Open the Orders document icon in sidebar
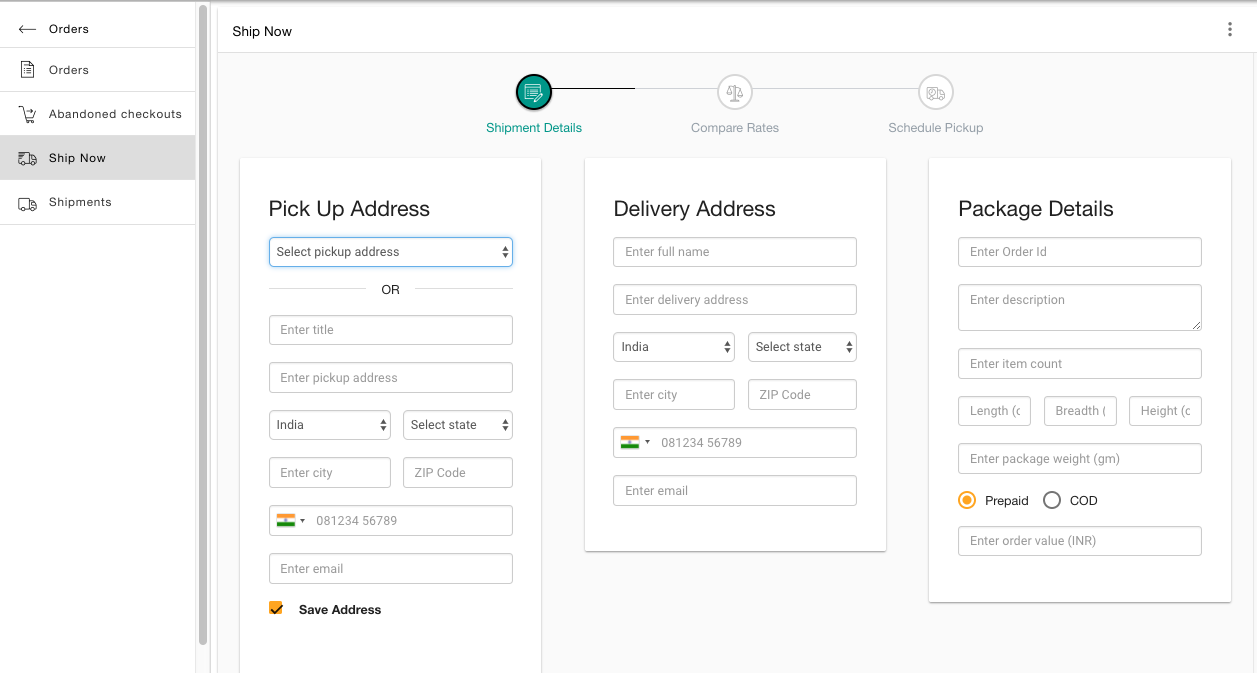The height and width of the screenshot is (673, 1257). click(x=28, y=70)
